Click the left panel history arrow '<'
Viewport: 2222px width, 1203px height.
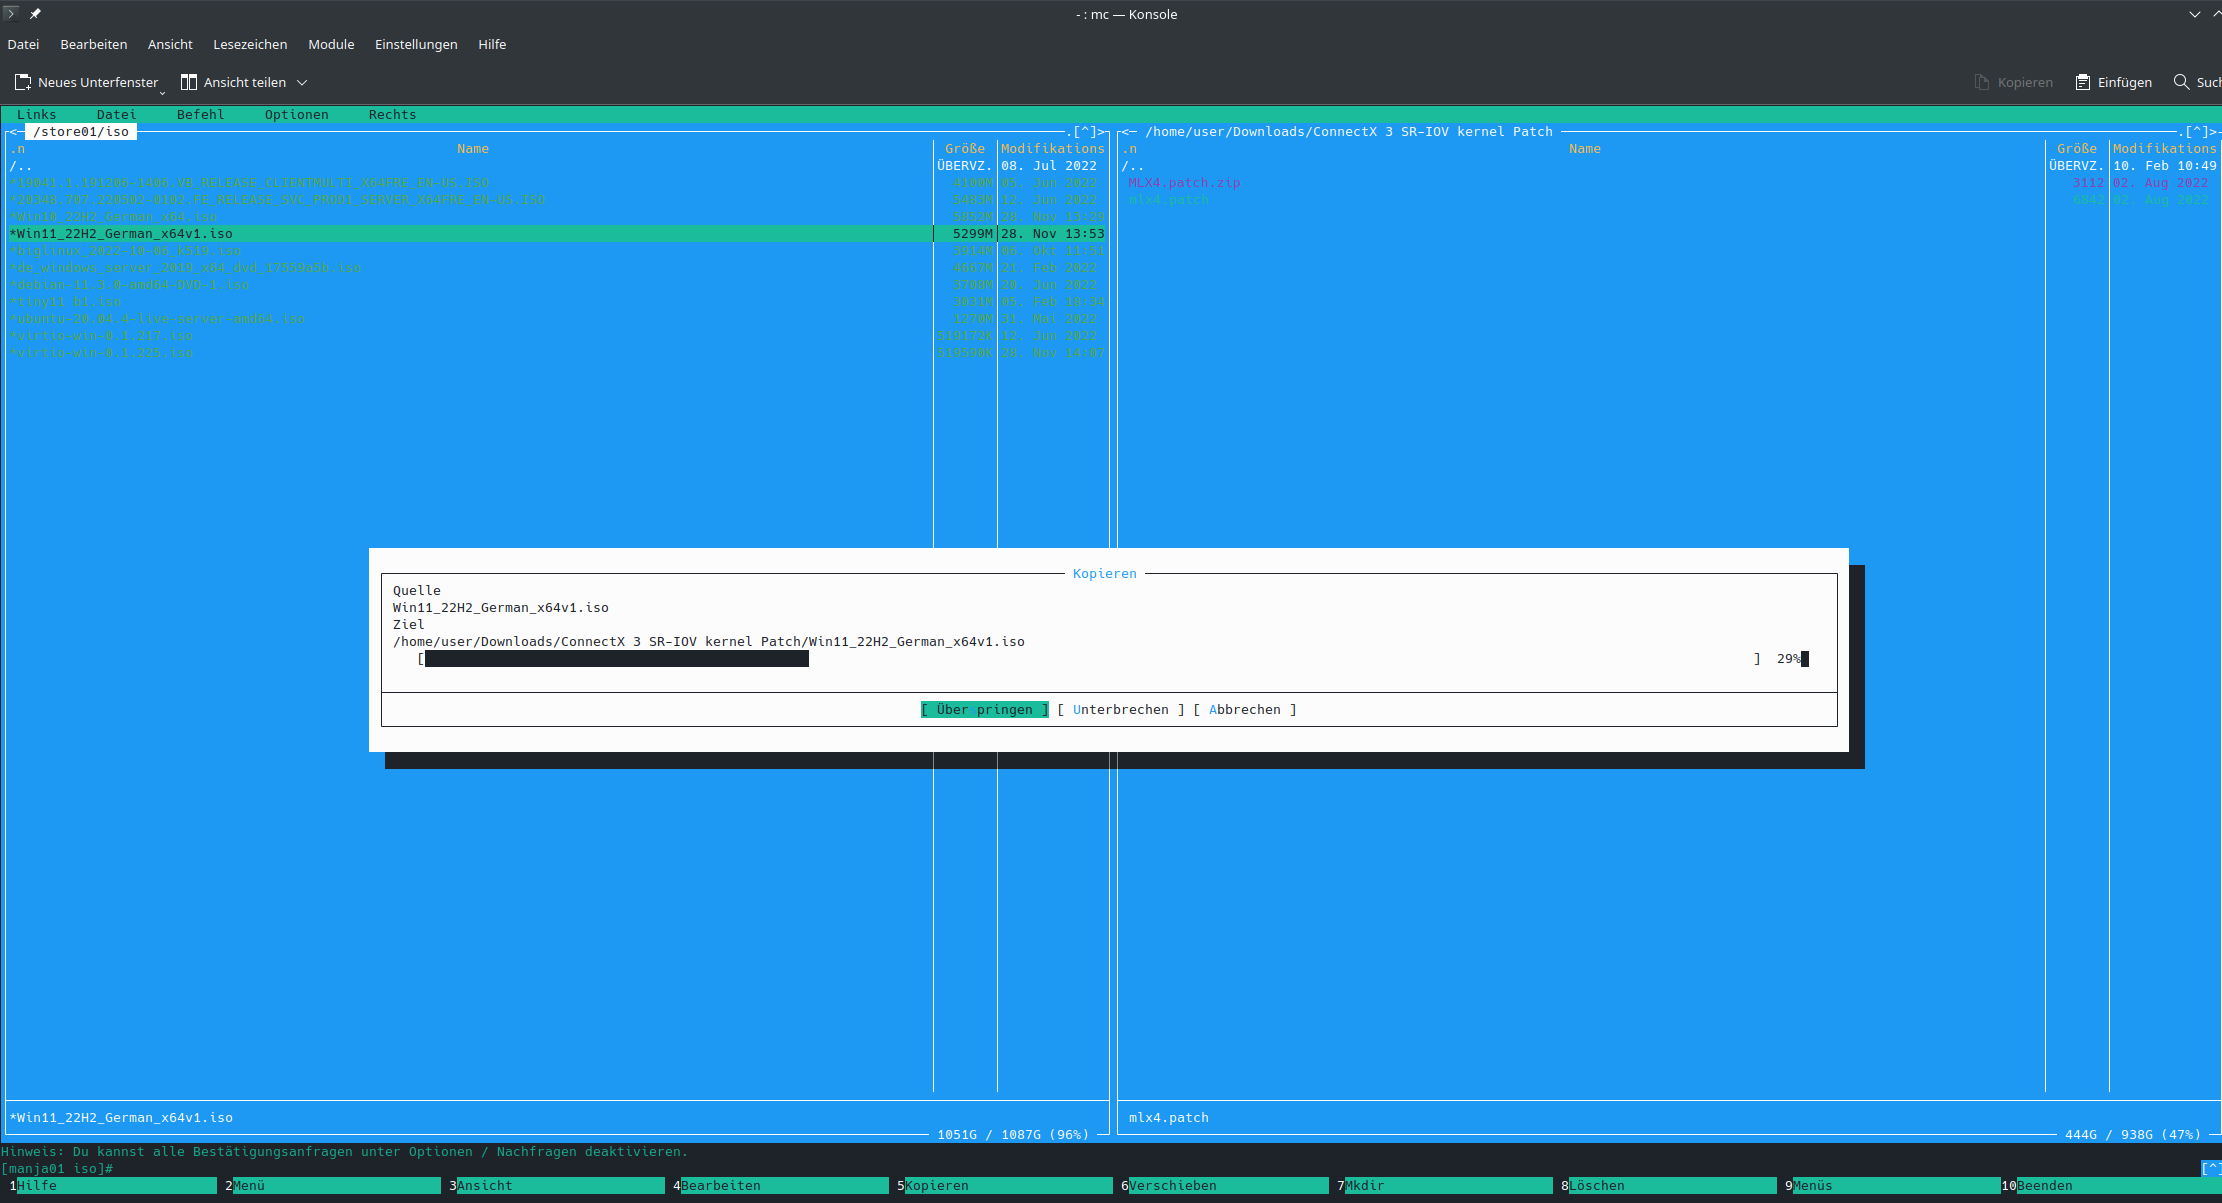[x=12, y=132]
